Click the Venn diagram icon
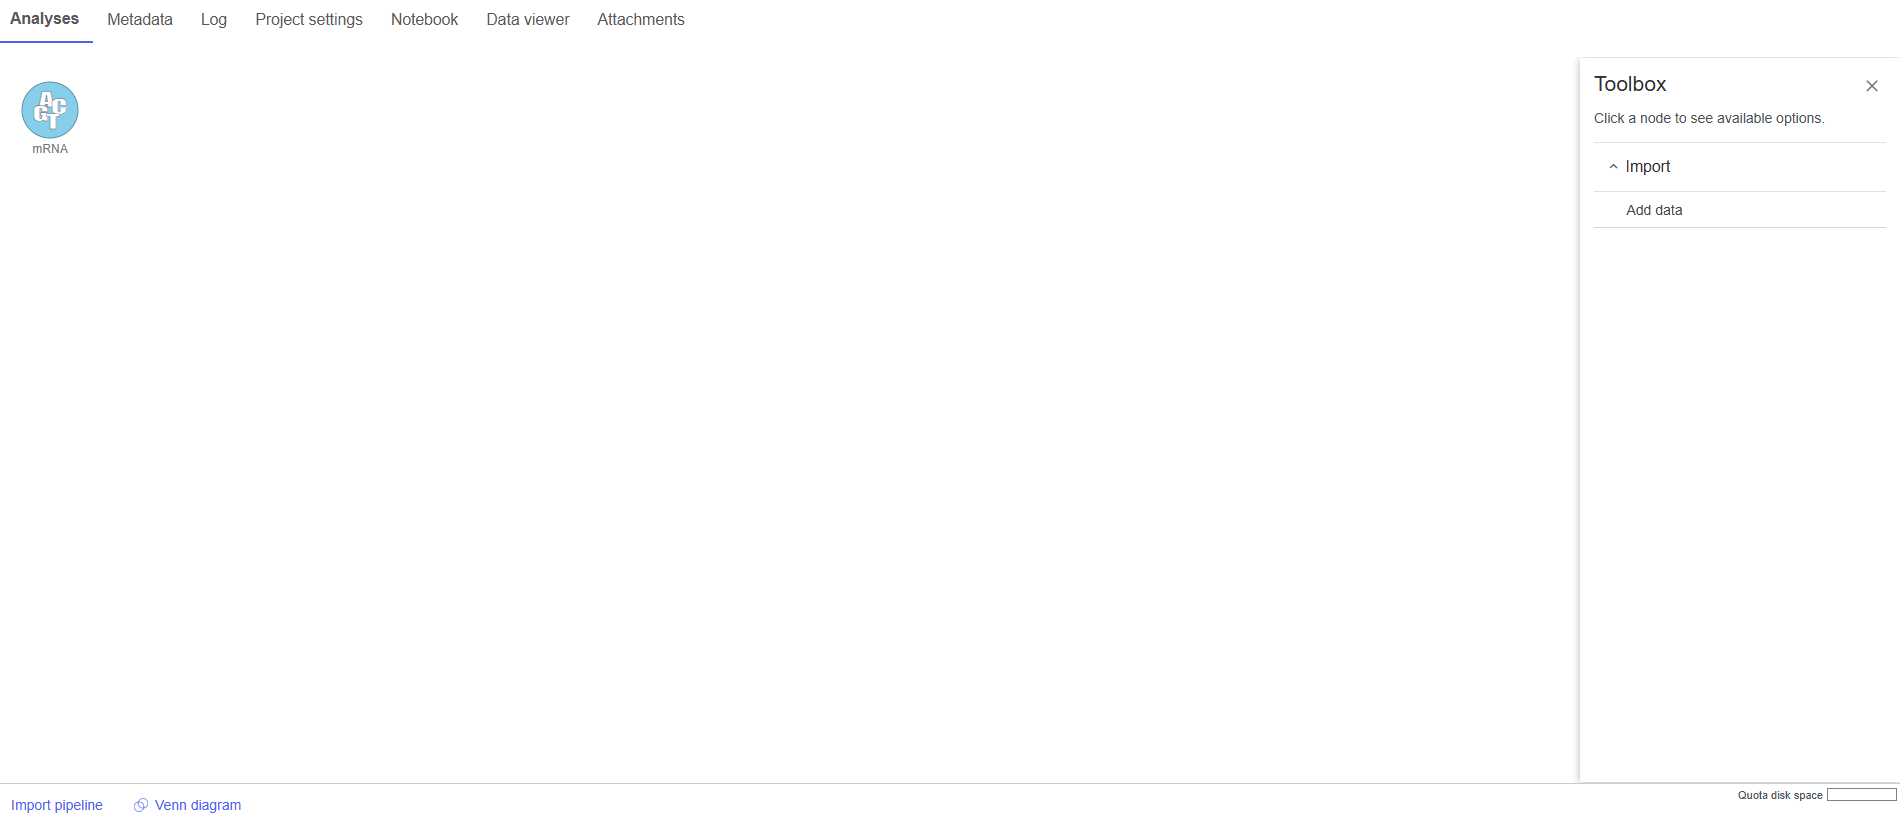This screenshot has height=820, width=1903. [x=141, y=805]
